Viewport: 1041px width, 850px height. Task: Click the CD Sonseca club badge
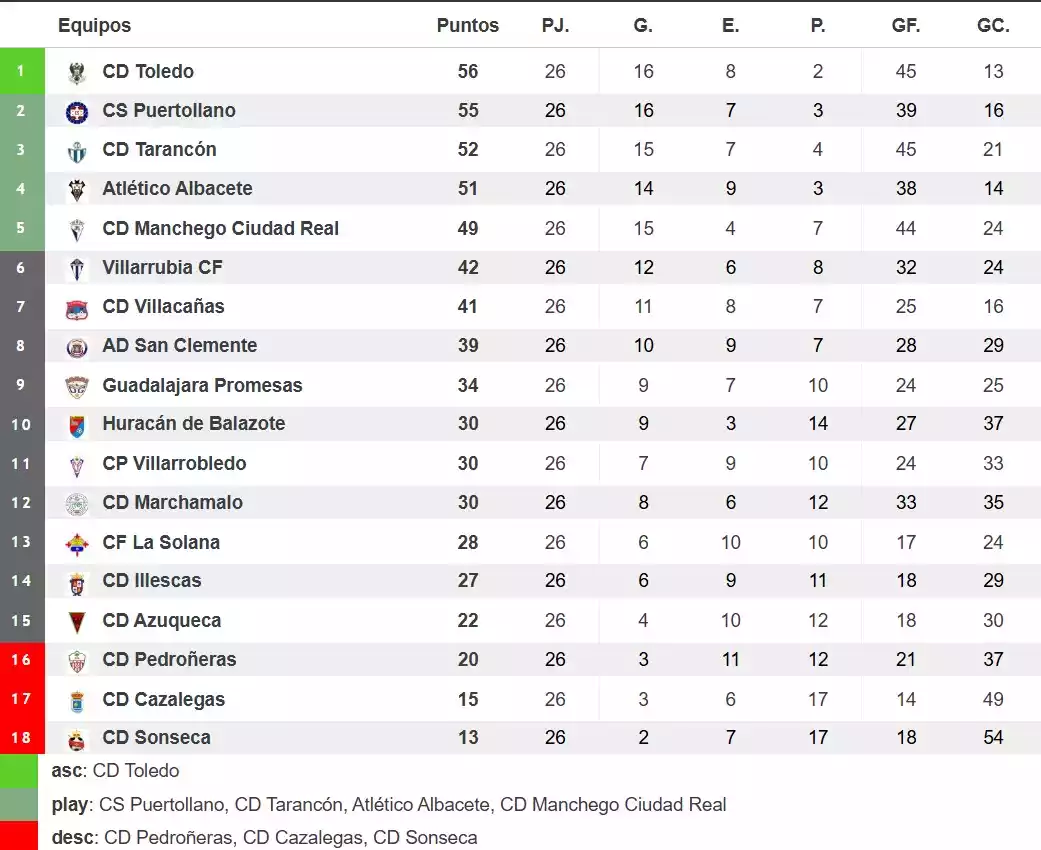point(77,739)
